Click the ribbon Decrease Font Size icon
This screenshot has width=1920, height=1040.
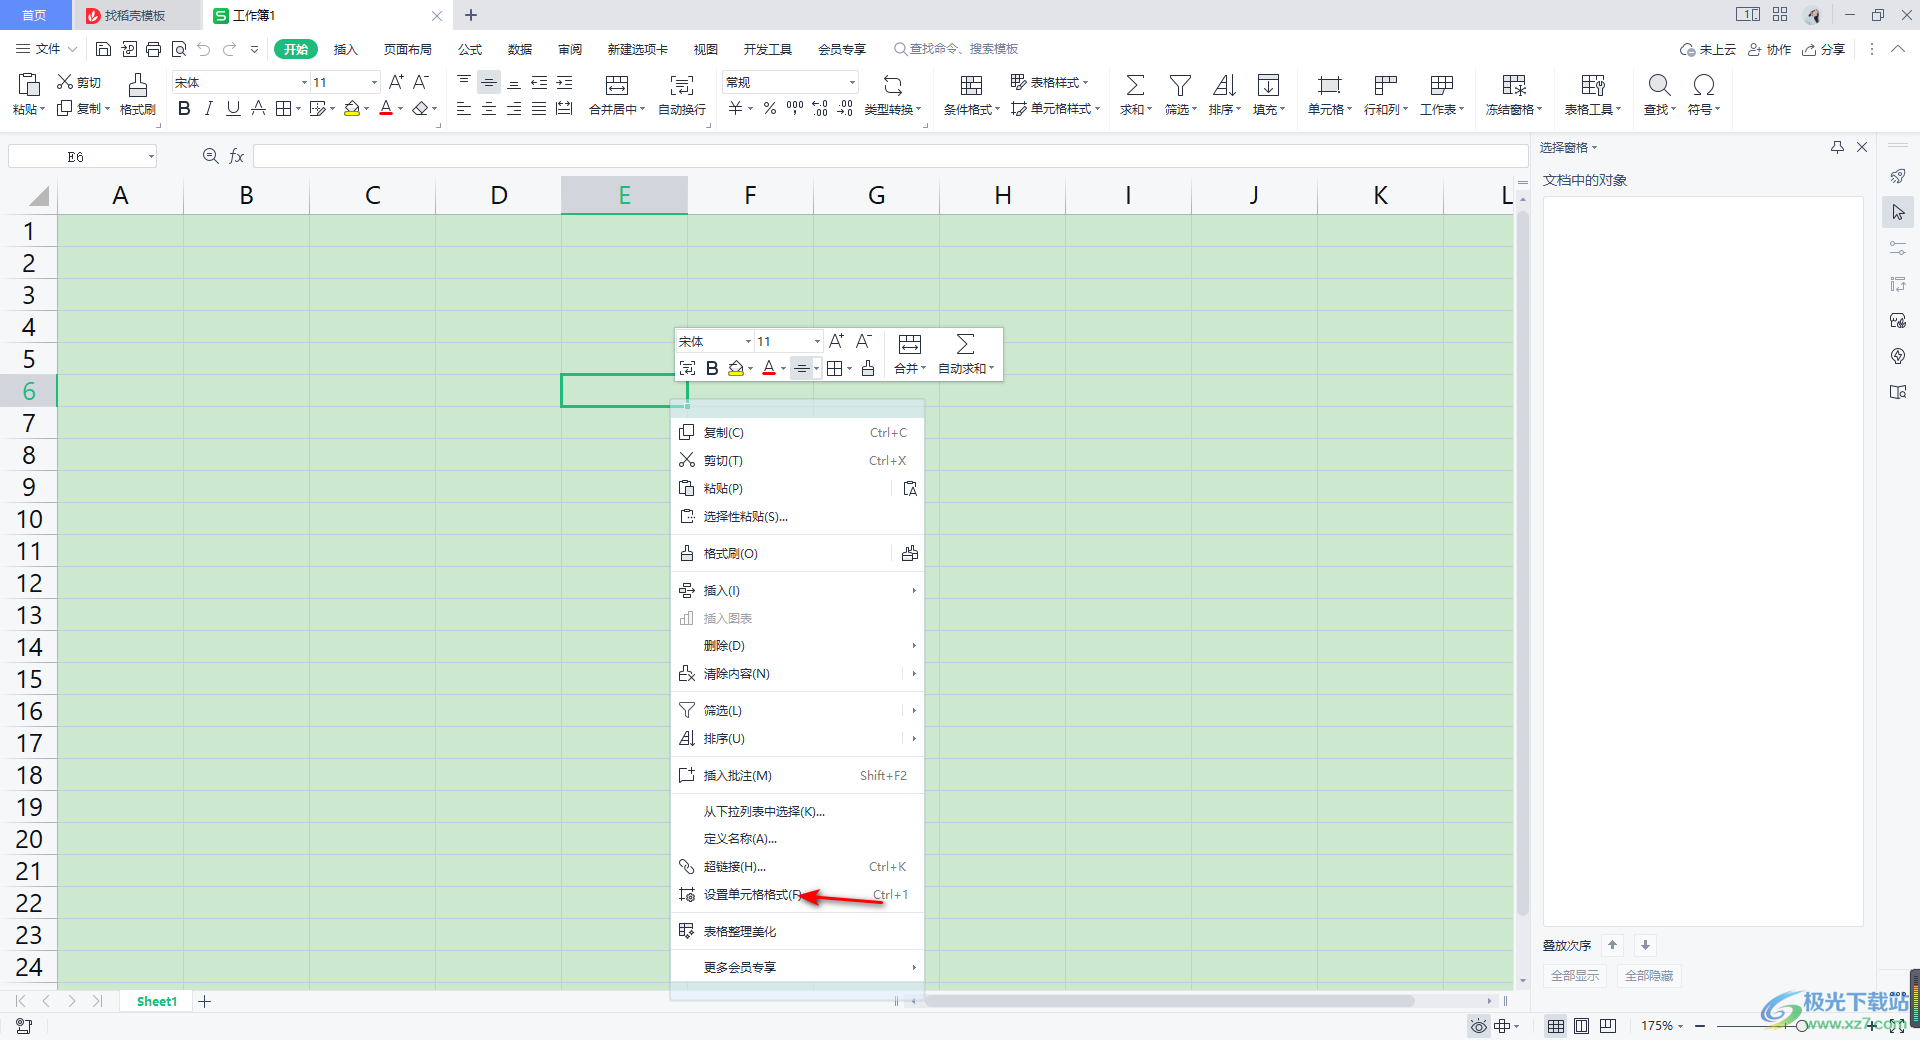click(421, 82)
